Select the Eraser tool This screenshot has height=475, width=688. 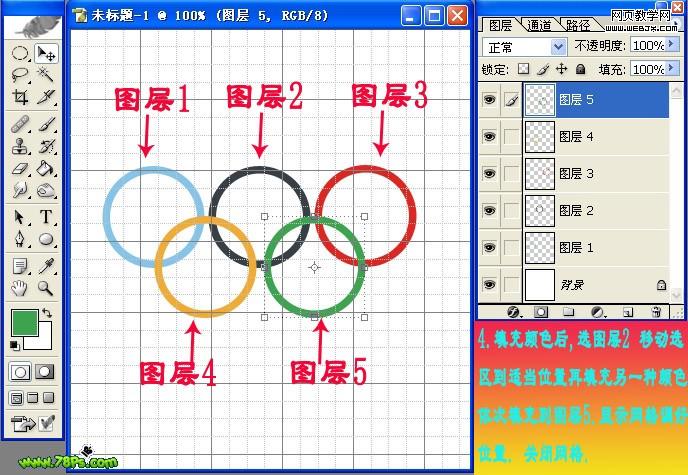tap(20, 169)
